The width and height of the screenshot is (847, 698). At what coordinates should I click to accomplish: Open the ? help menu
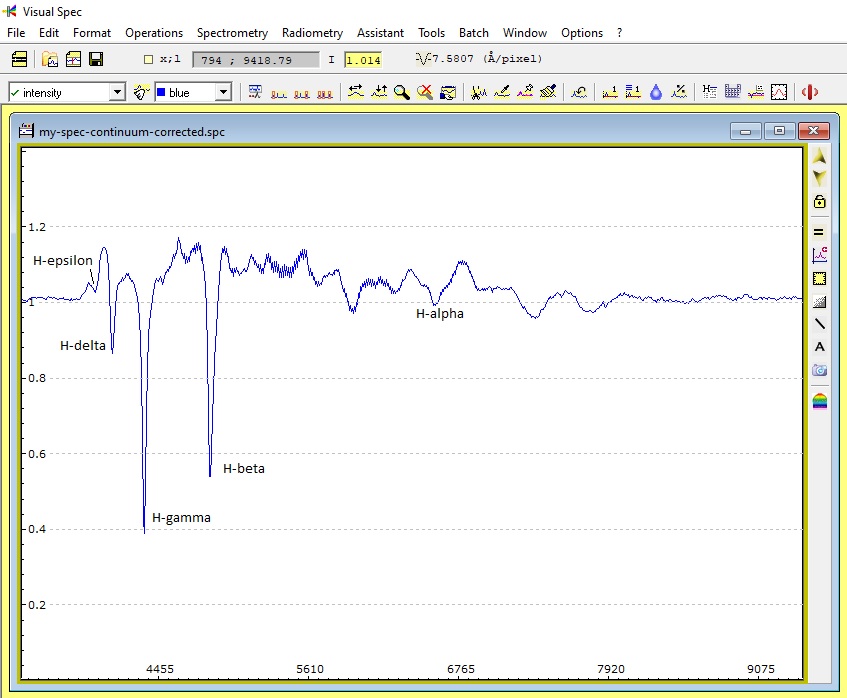620,33
